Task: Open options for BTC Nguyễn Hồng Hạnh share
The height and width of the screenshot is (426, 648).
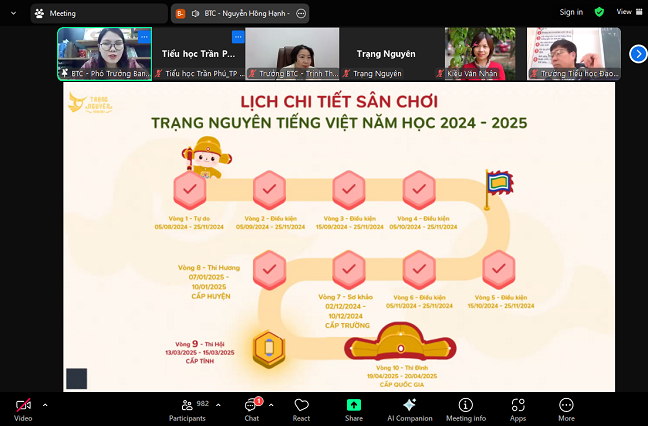Action: [x=301, y=14]
